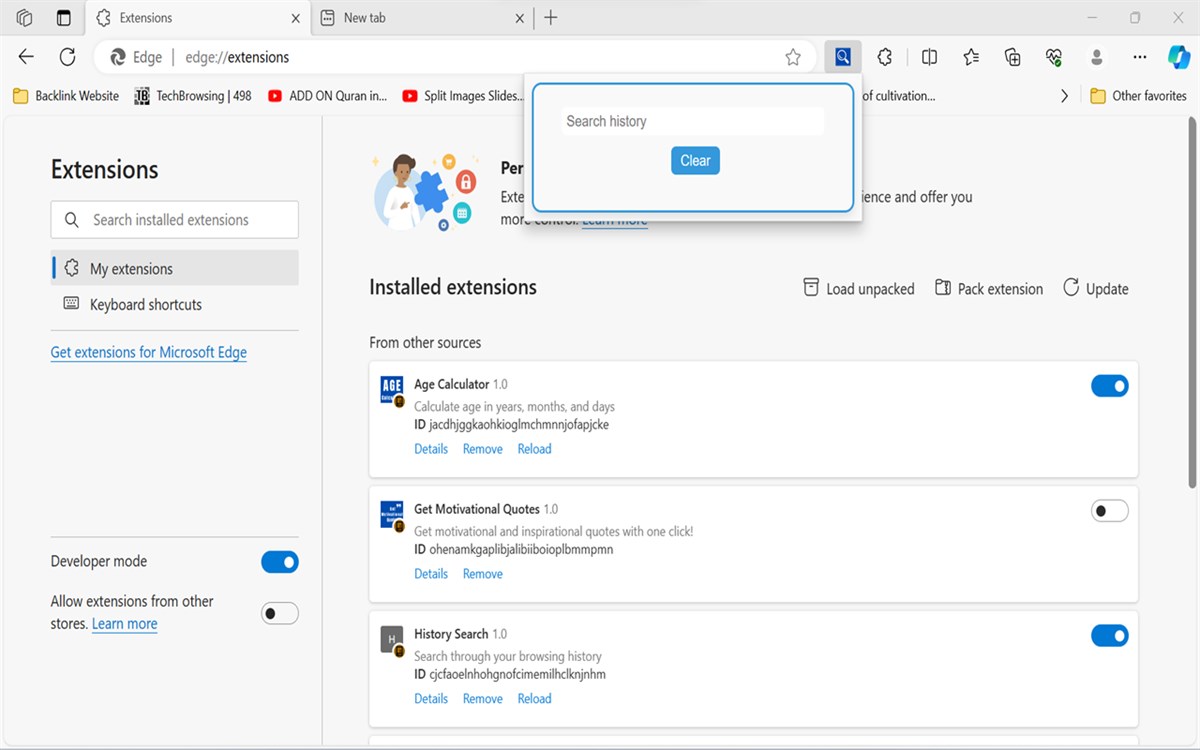This screenshot has height=750, width=1200.
Task: Open a new tab with the plus icon
Action: point(551,18)
